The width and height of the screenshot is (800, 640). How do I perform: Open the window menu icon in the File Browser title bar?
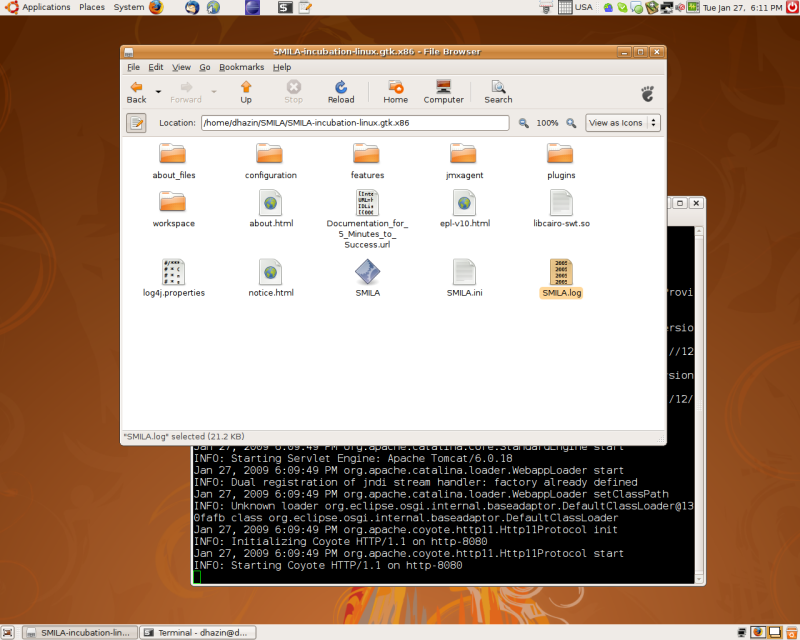[x=129, y=52]
